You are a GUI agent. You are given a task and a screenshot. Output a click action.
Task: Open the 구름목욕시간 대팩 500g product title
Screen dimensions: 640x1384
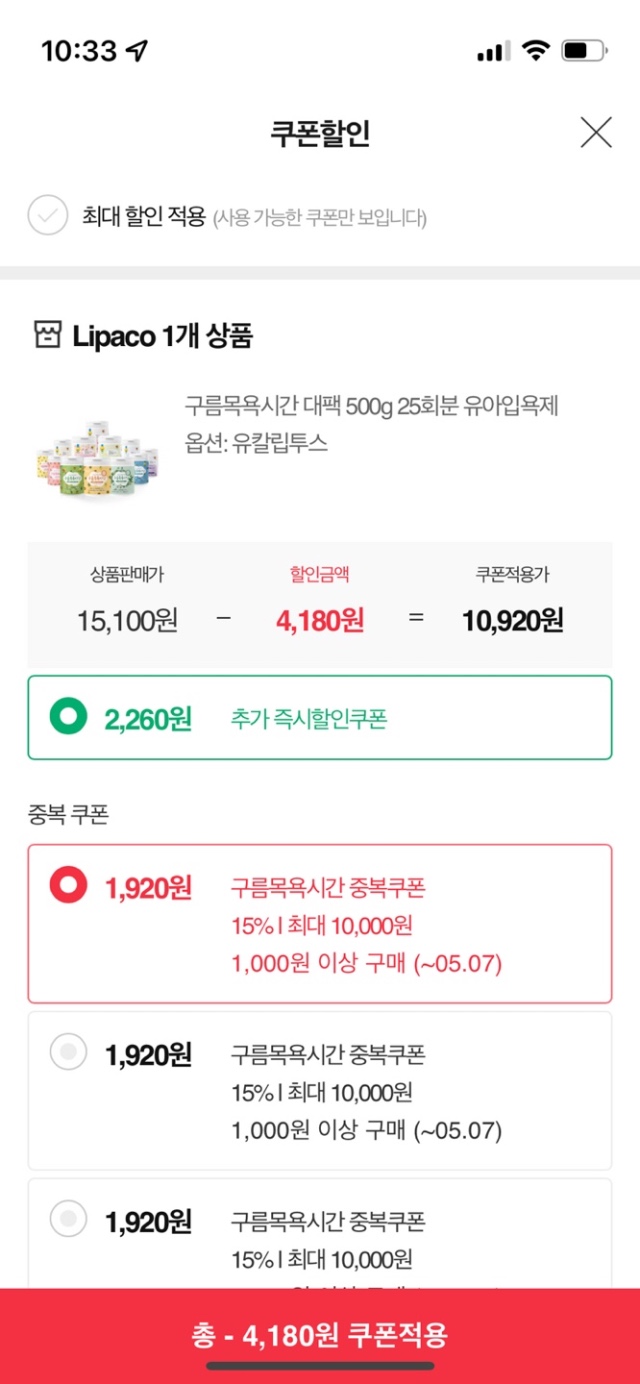click(371, 406)
